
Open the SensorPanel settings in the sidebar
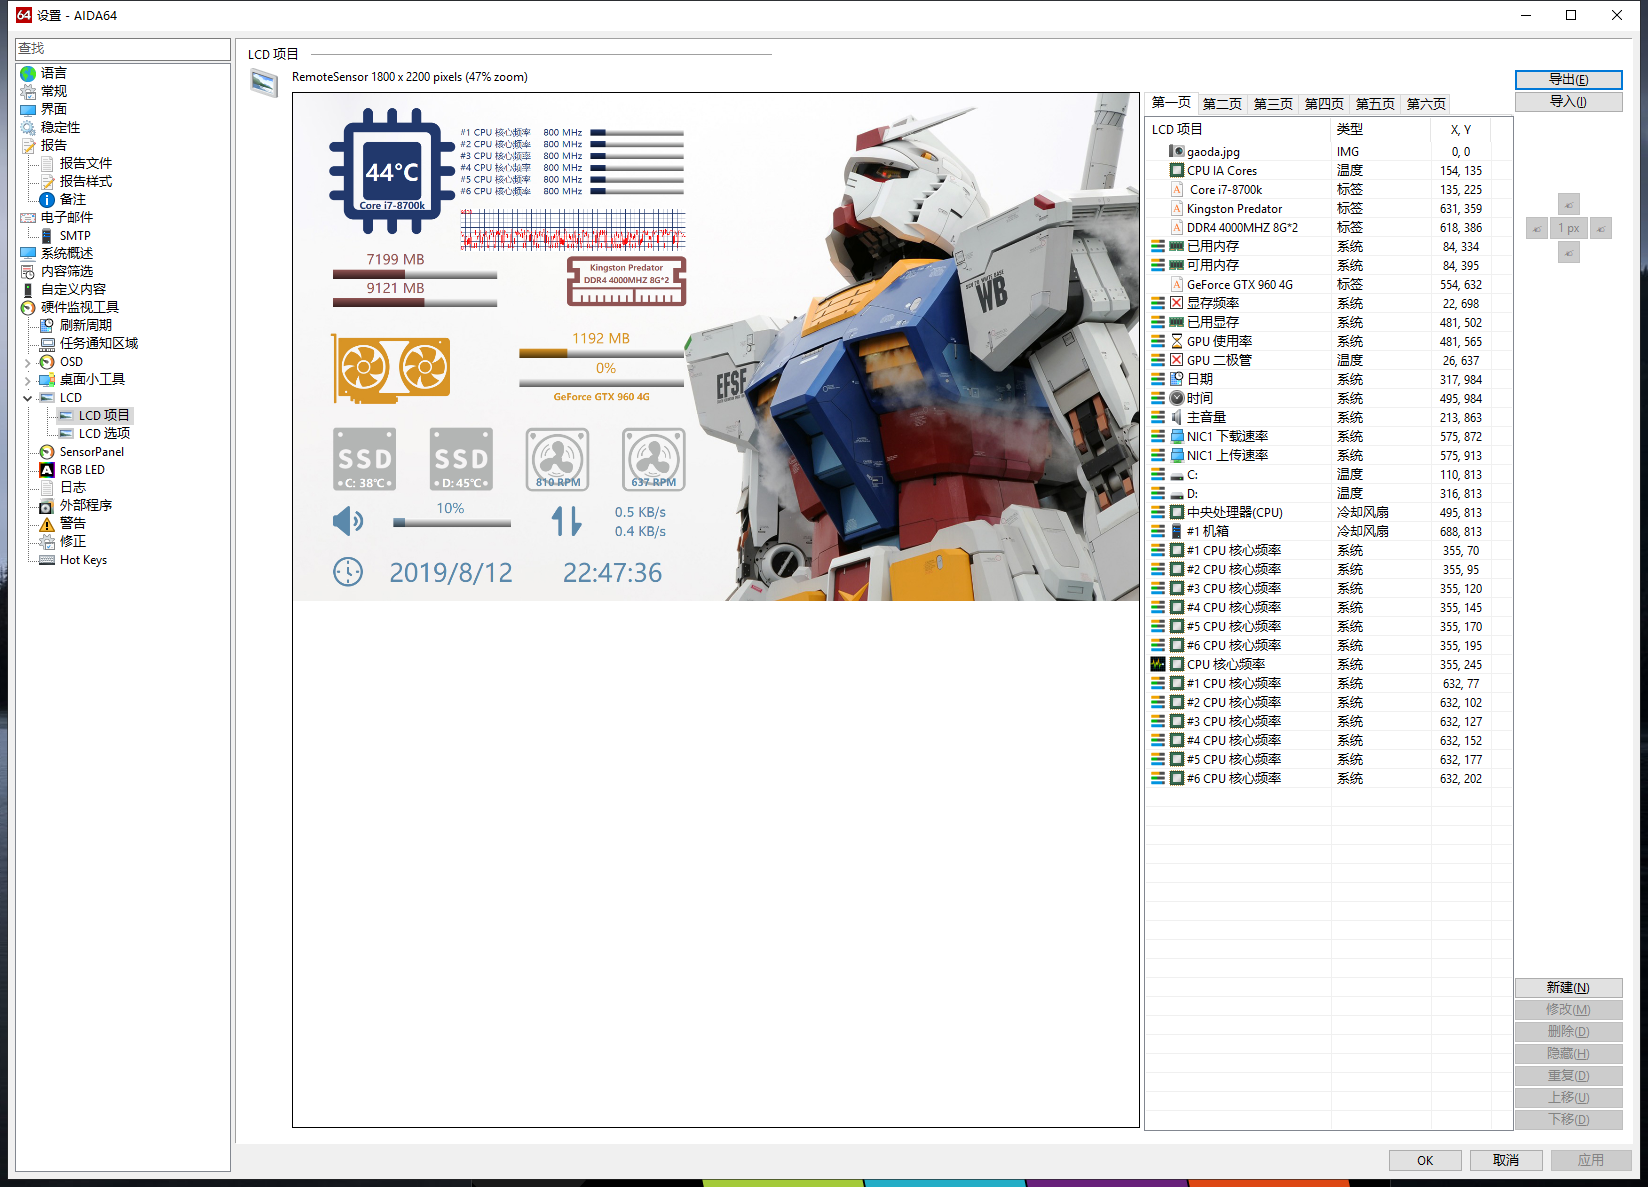tap(91, 451)
